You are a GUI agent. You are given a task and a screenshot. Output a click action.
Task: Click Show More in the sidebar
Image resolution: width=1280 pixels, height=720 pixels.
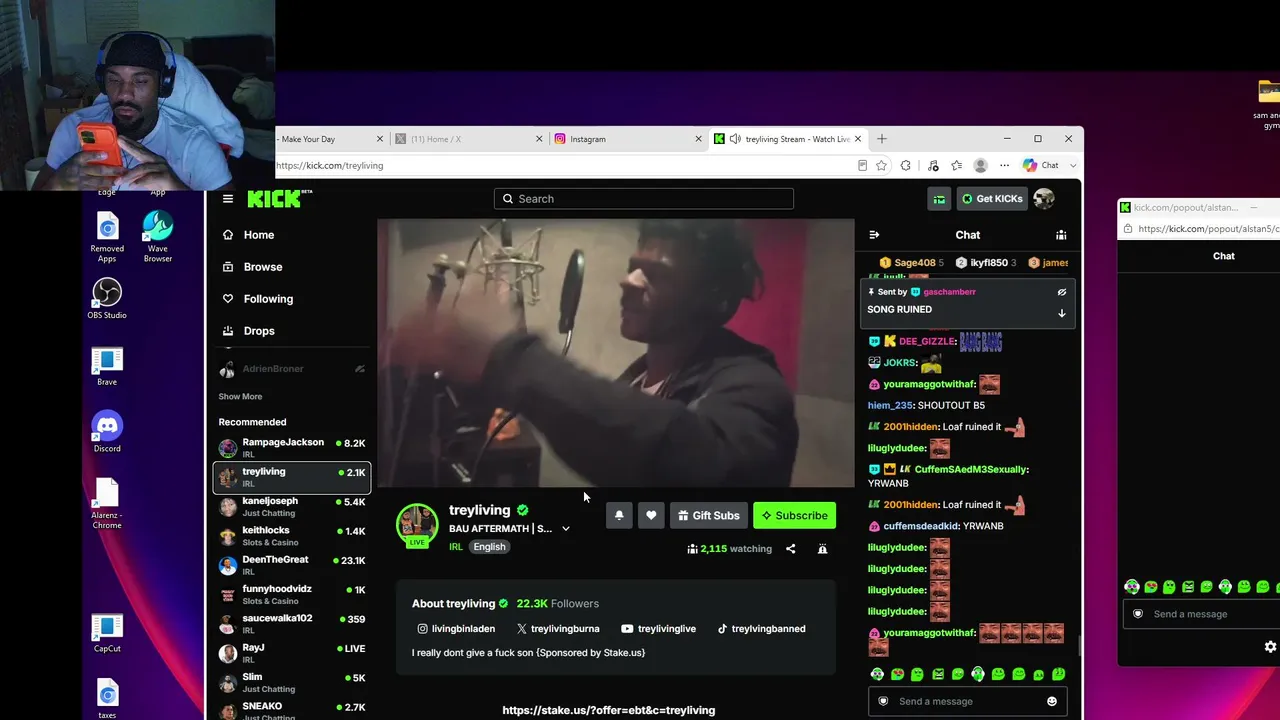pos(240,397)
